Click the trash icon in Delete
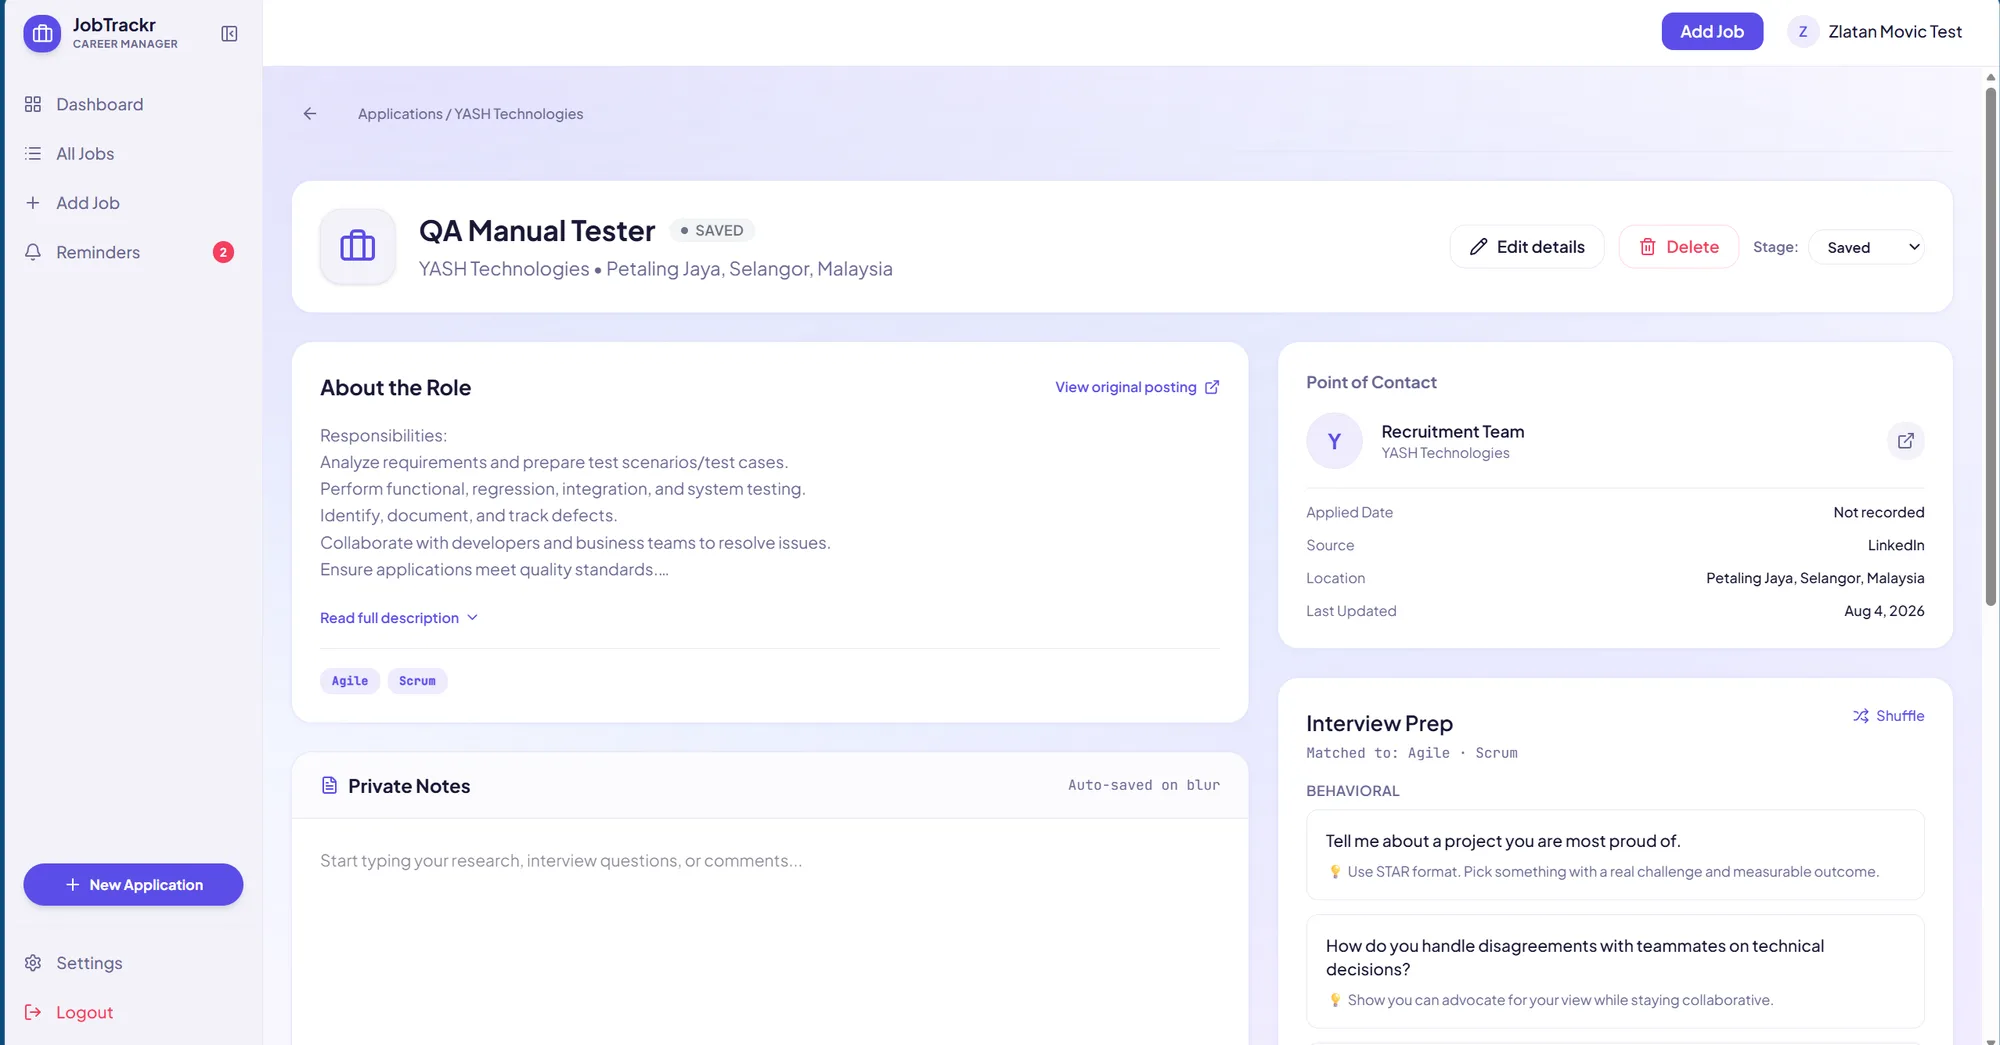This screenshot has height=1045, width=2000. 1648,247
